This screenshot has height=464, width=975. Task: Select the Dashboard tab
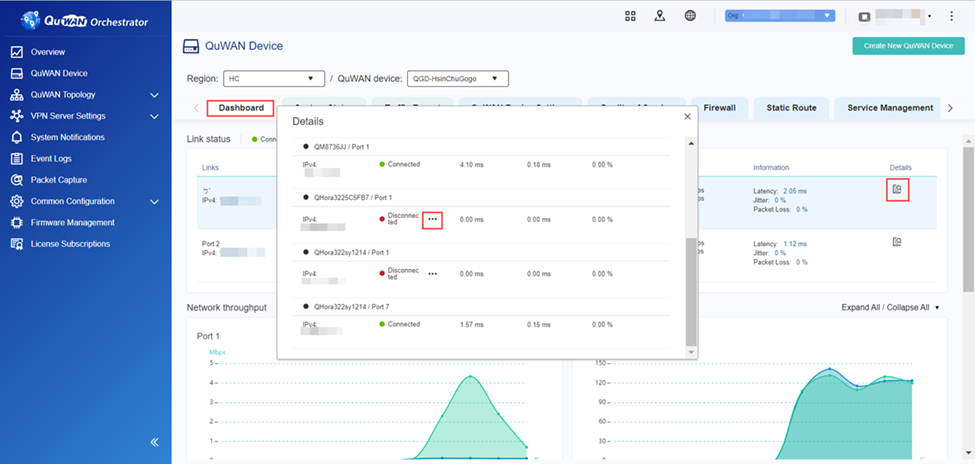click(x=241, y=108)
